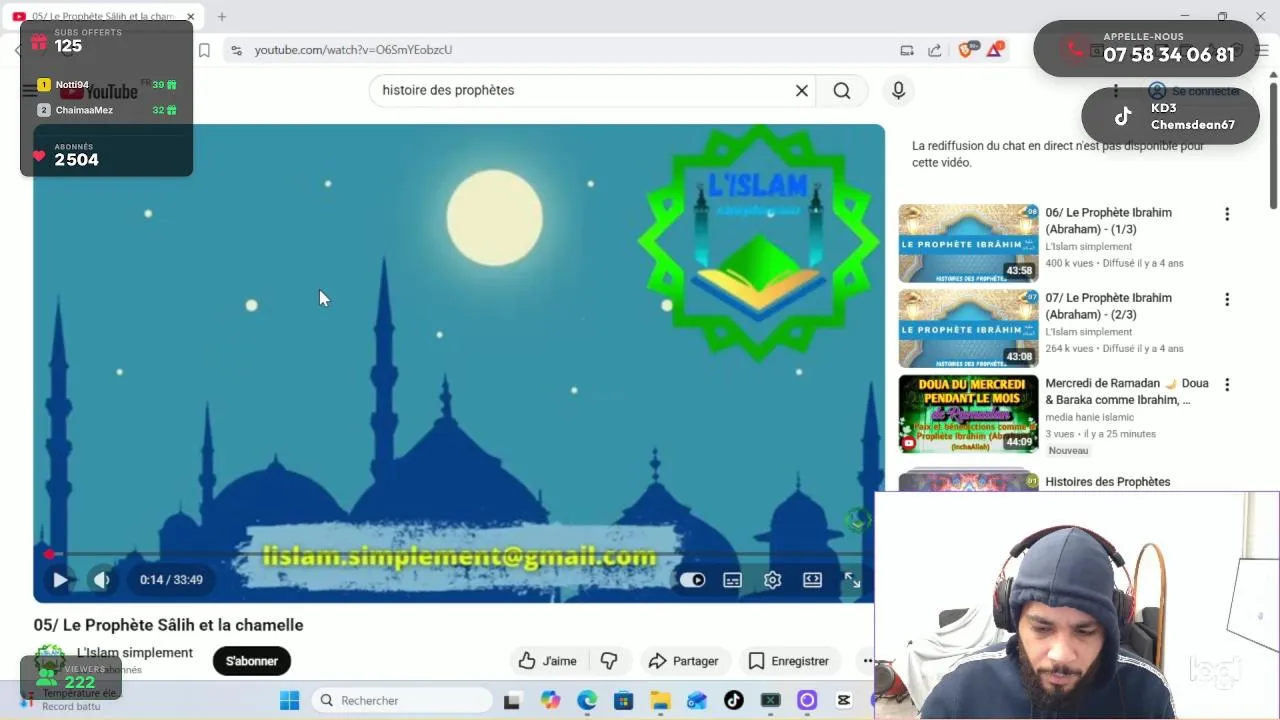Image resolution: width=1280 pixels, height=720 pixels.
Task: Open the Brave Rewards triangle icon
Action: [x=995, y=50]
